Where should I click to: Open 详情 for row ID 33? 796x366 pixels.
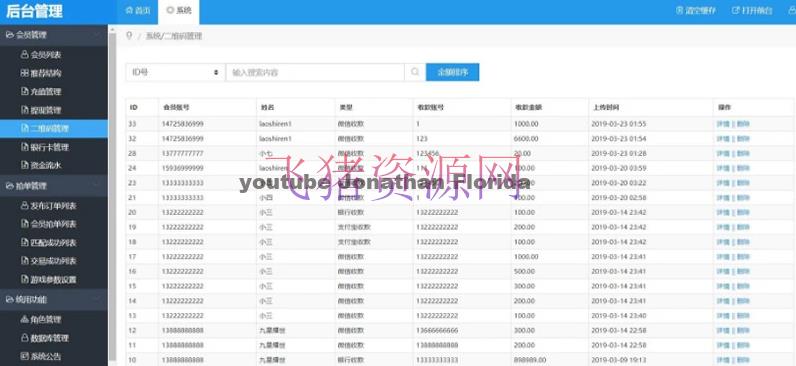click(x=723, y=124)
